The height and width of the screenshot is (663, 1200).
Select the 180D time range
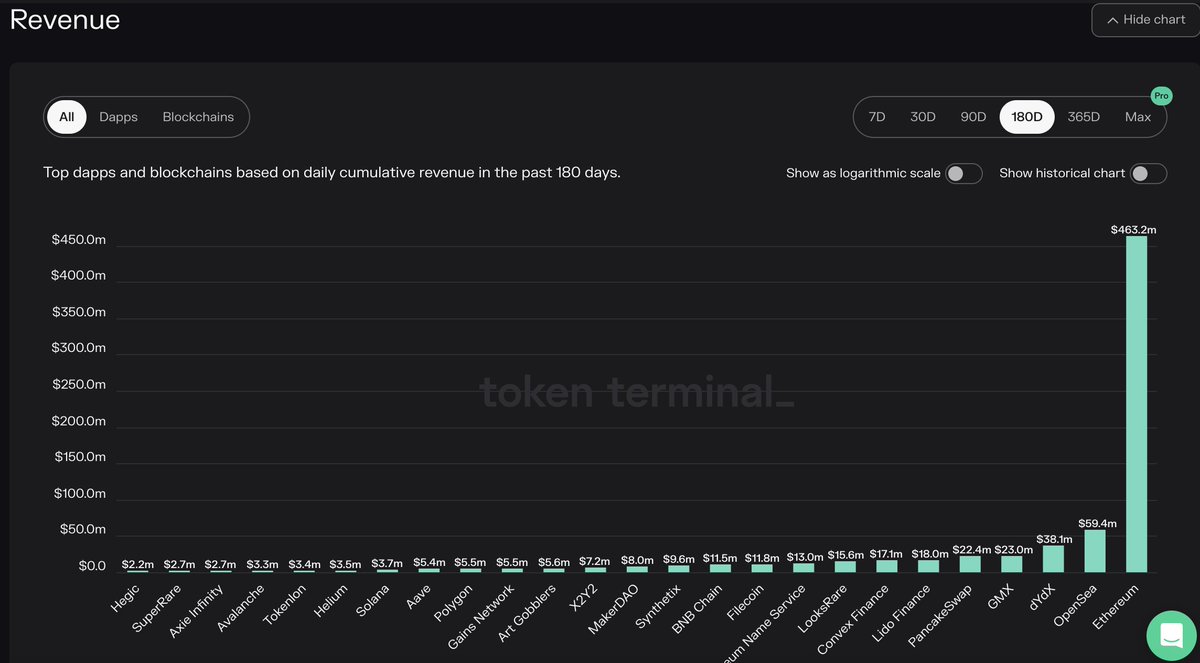(x=1027, y=117)
